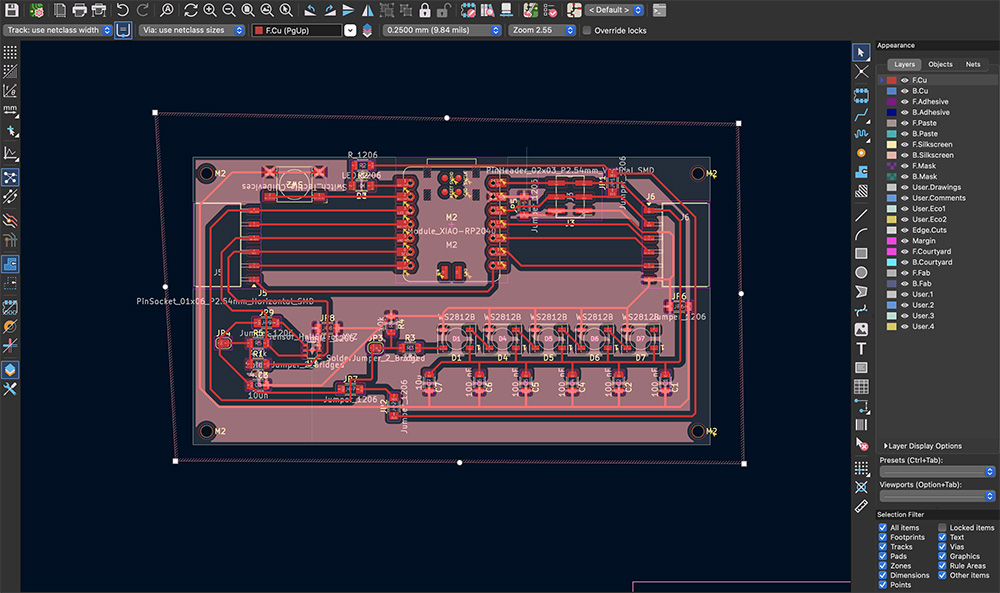The image size is (1000, 593).
Task: Open the grid size 0.2500 mm dropdown
Action: (442, 30)
